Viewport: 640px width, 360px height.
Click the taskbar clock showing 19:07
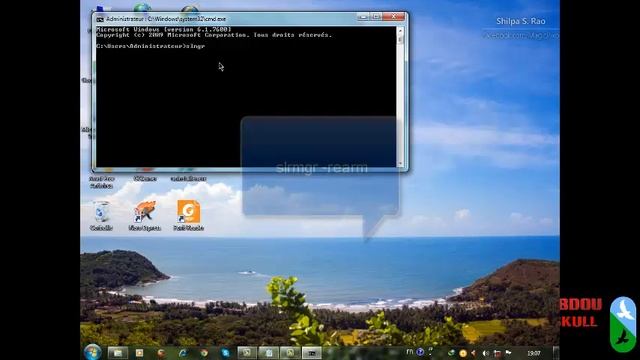pyautogui.click(x=533, y=353)
